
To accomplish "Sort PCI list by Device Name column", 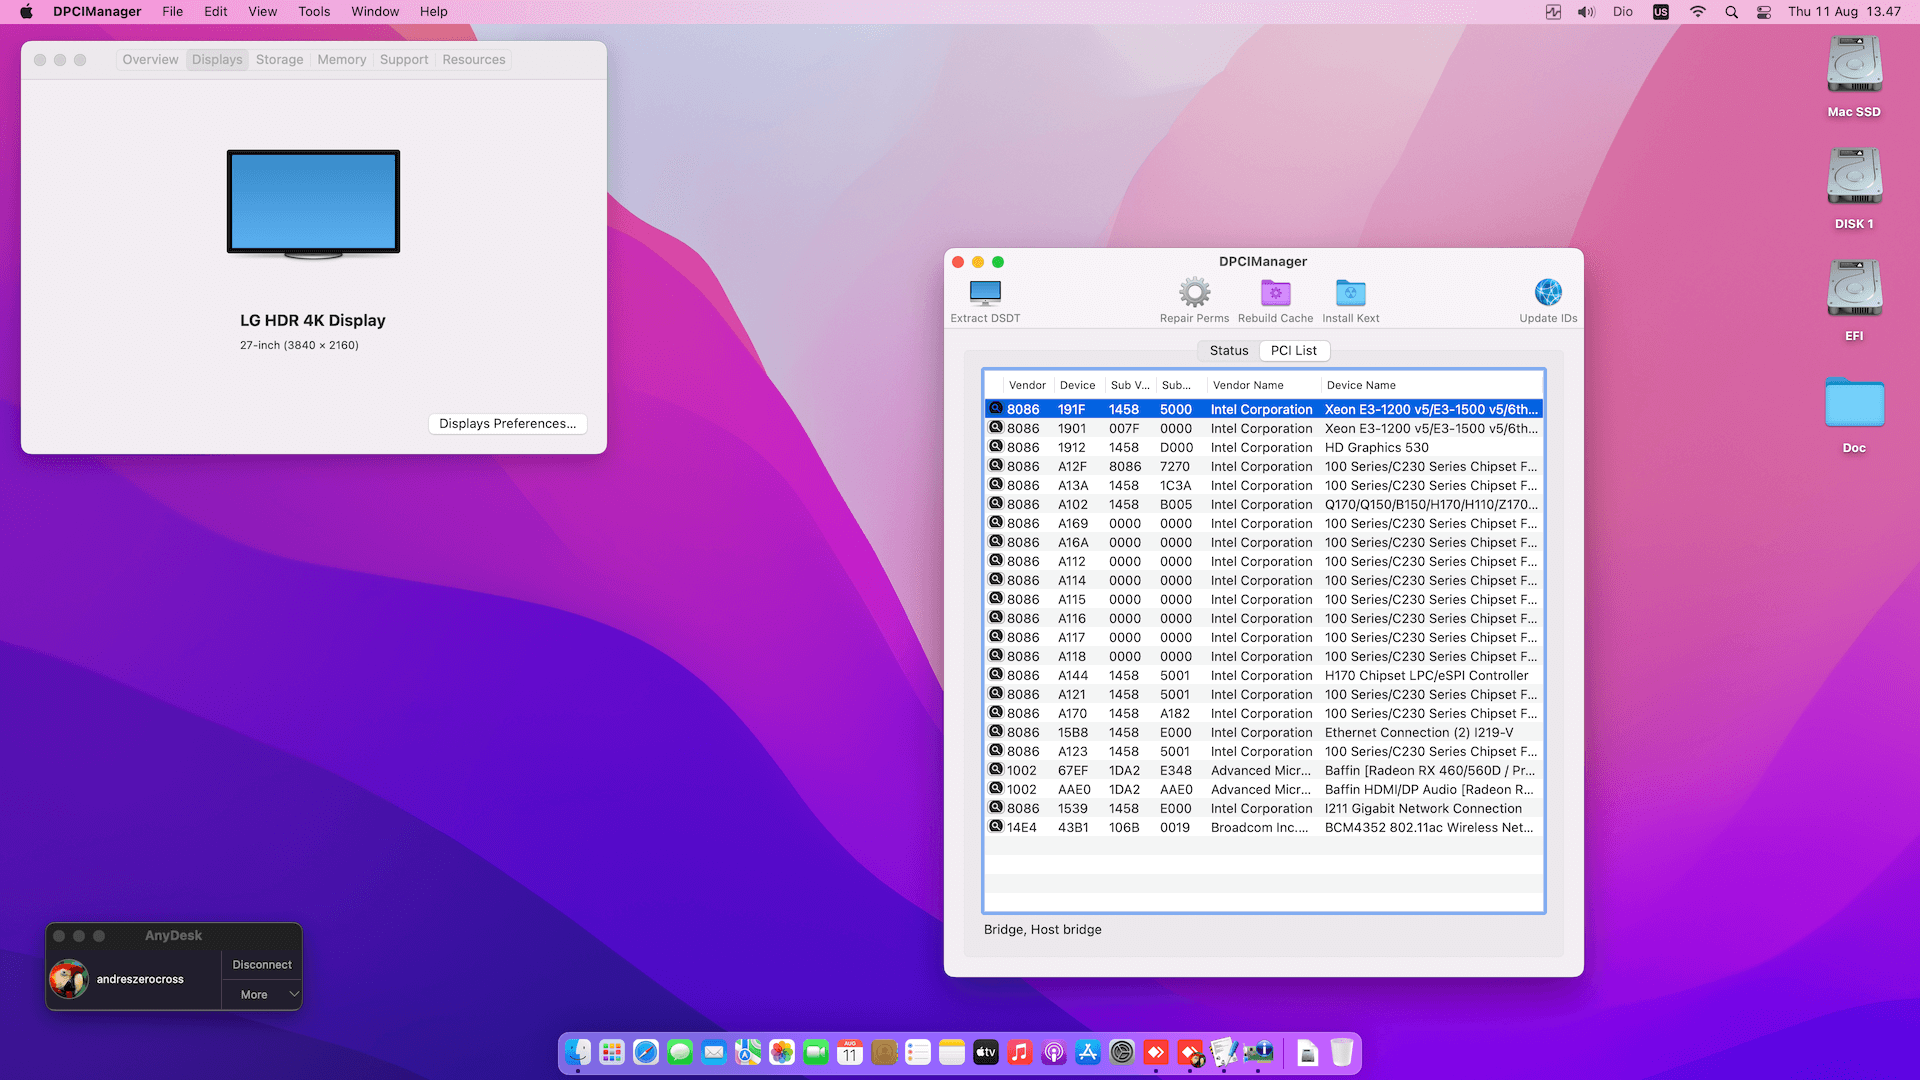I will point(1431,385).
